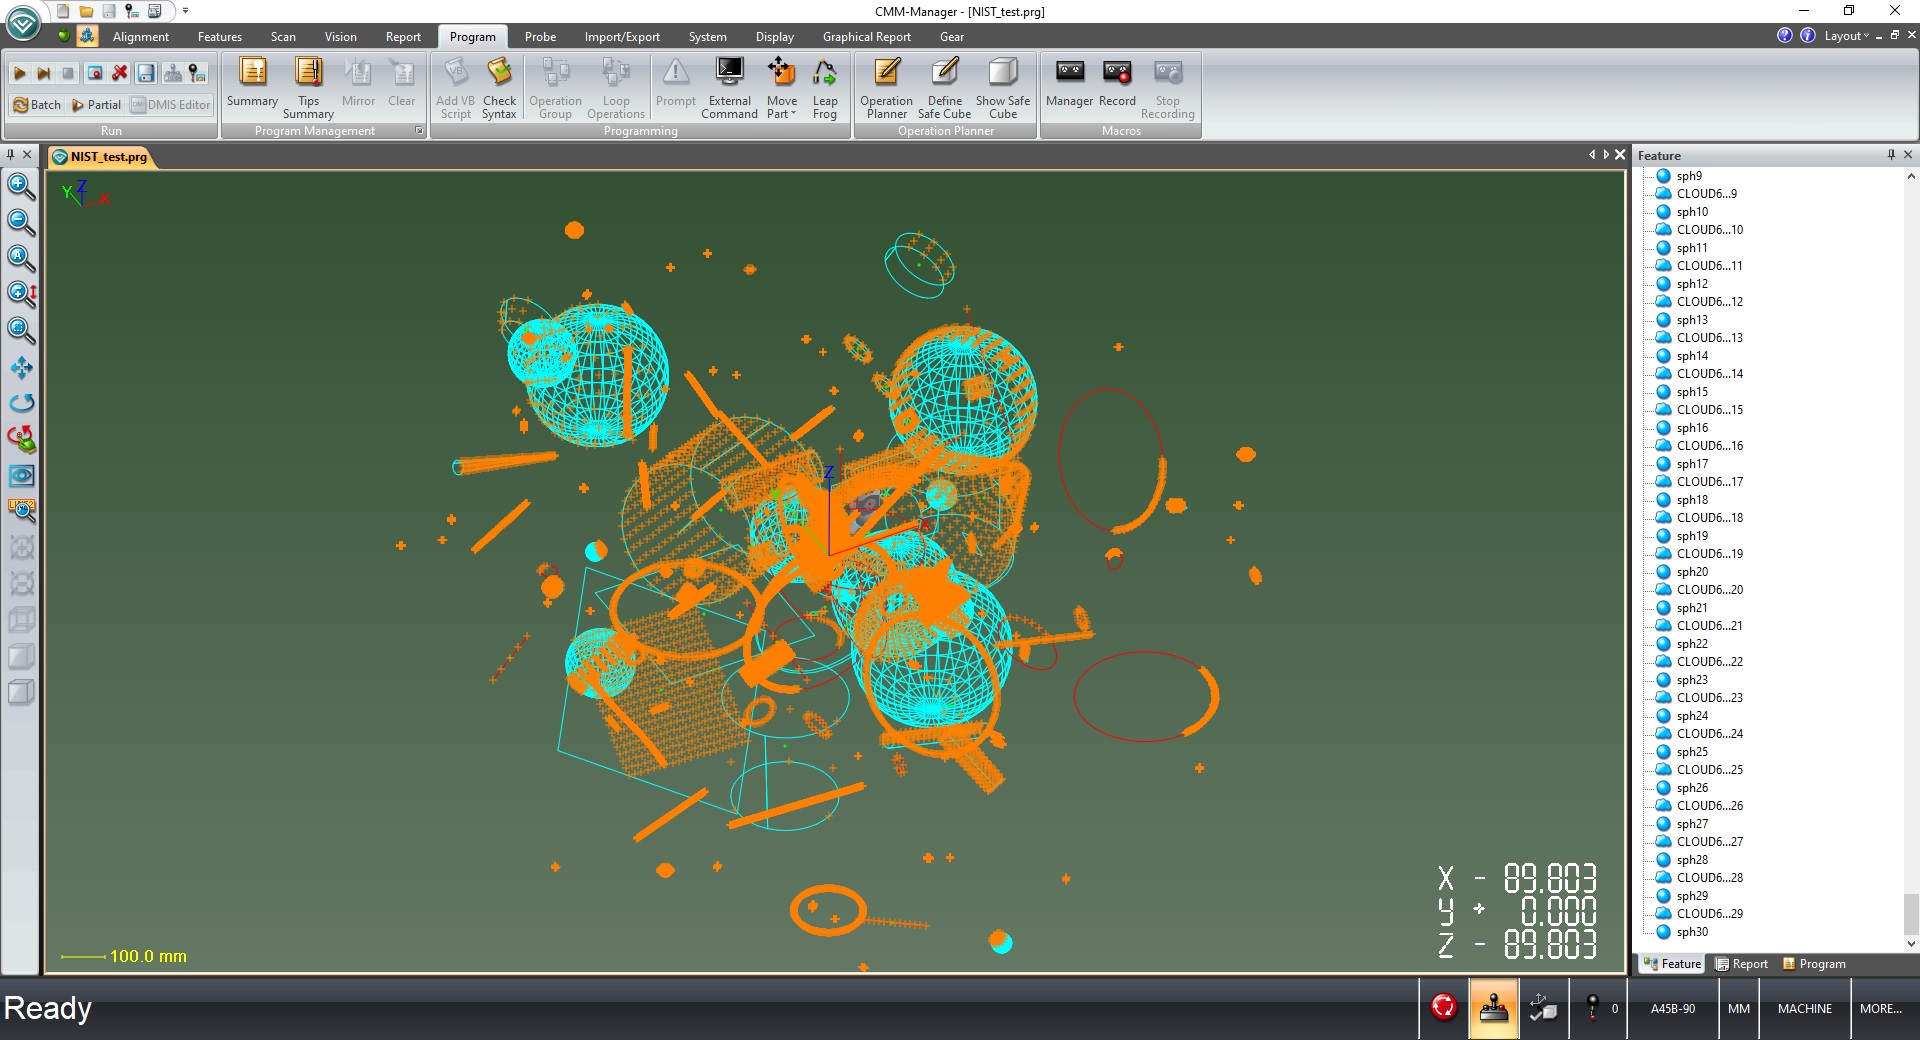Screen dimensions: 1920x1040
Task: Select the blue Rotate view tool
Action: point(21,403)
